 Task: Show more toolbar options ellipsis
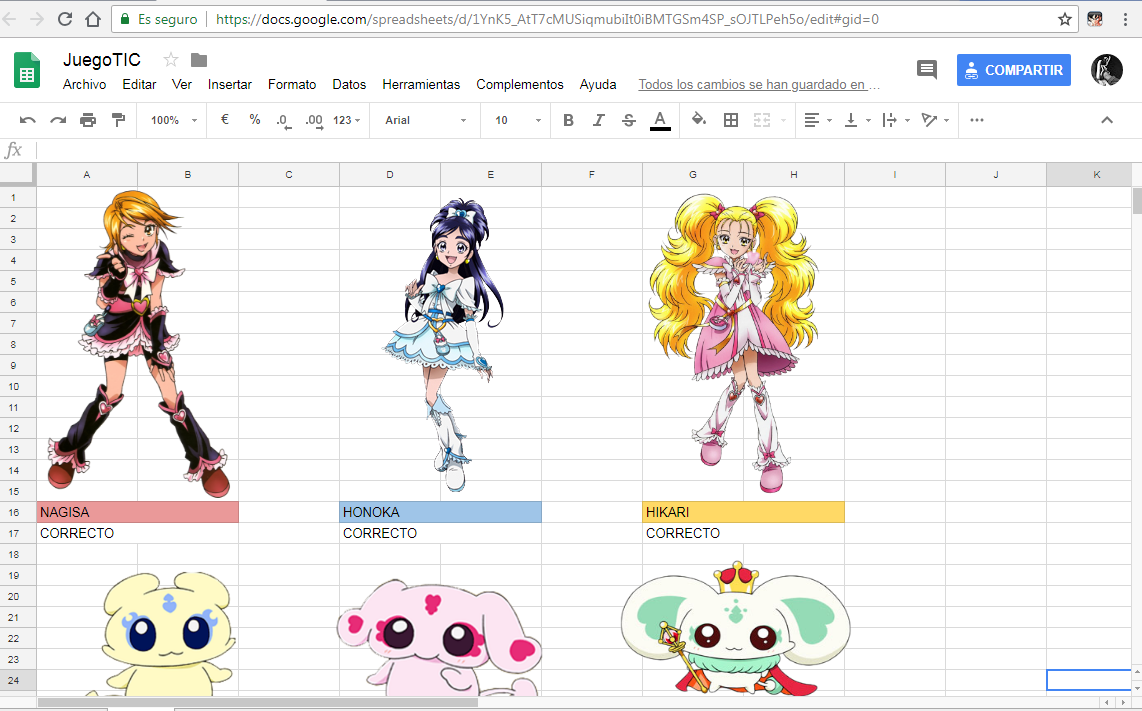[x=977, y=120]
